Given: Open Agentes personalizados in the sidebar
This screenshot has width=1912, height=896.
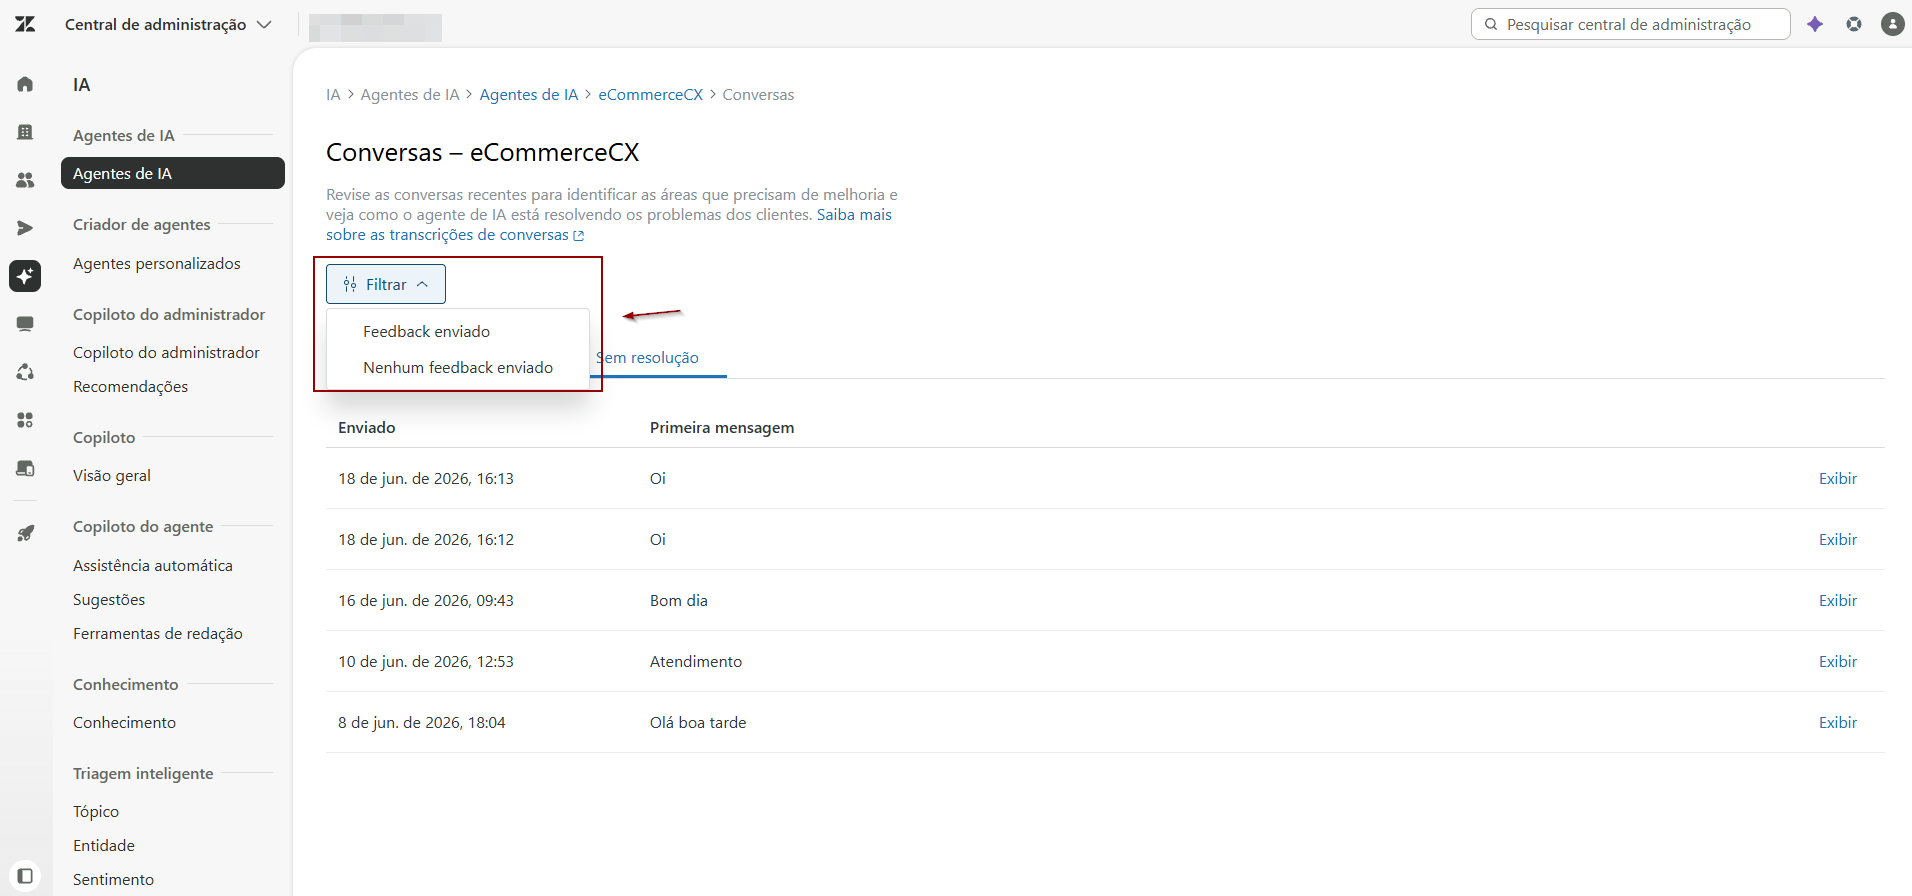Looking at the screenshot, I should [157, 263].
